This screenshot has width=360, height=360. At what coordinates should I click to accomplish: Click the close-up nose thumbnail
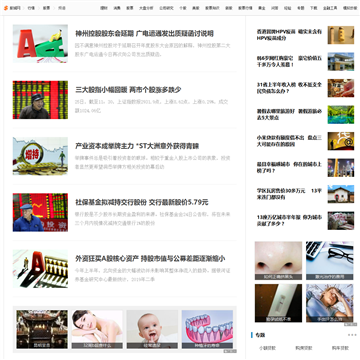point(278,261)
